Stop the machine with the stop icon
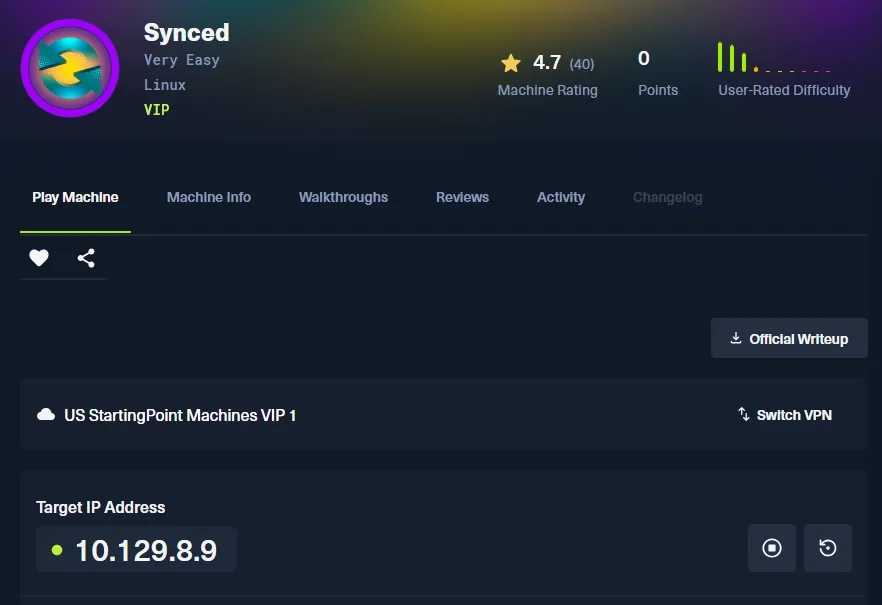882x605 pixels. (x=772, y=548)
